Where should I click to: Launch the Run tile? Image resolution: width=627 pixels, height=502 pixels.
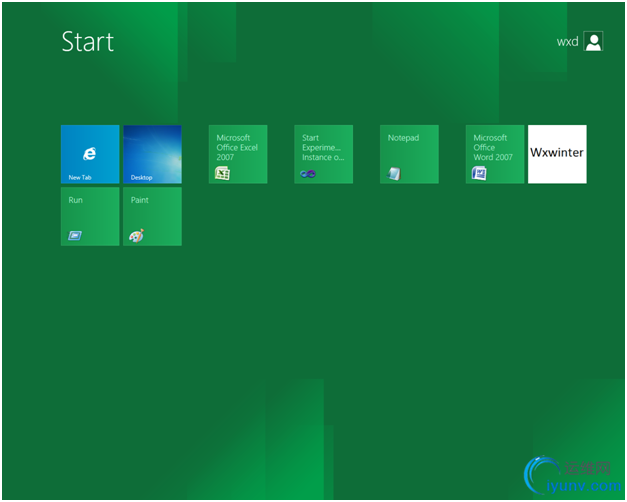90,216
